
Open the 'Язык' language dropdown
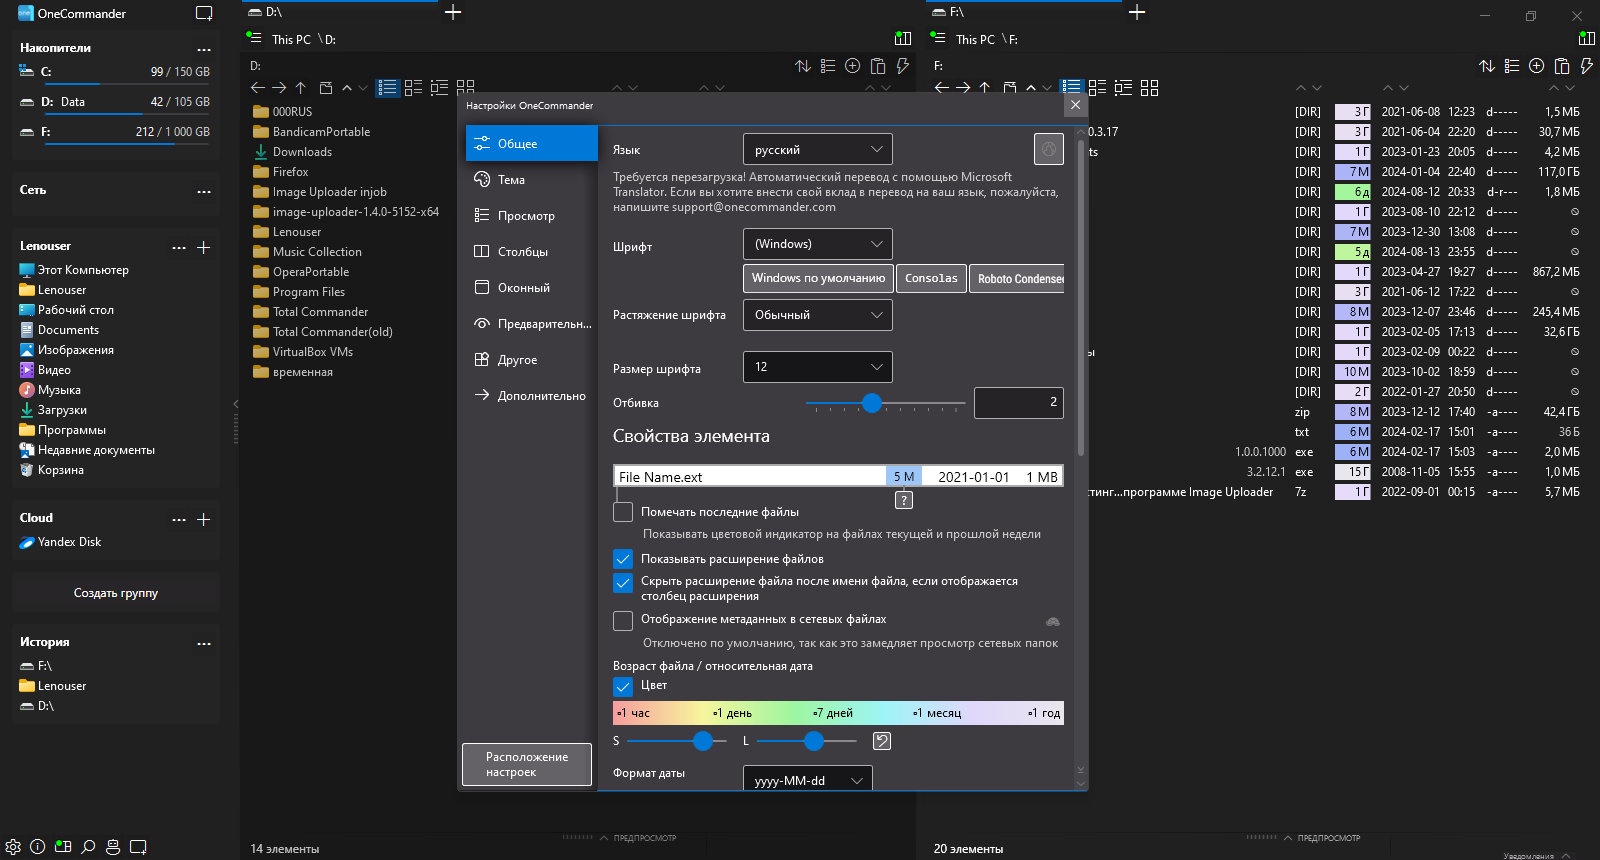[818, 149]
